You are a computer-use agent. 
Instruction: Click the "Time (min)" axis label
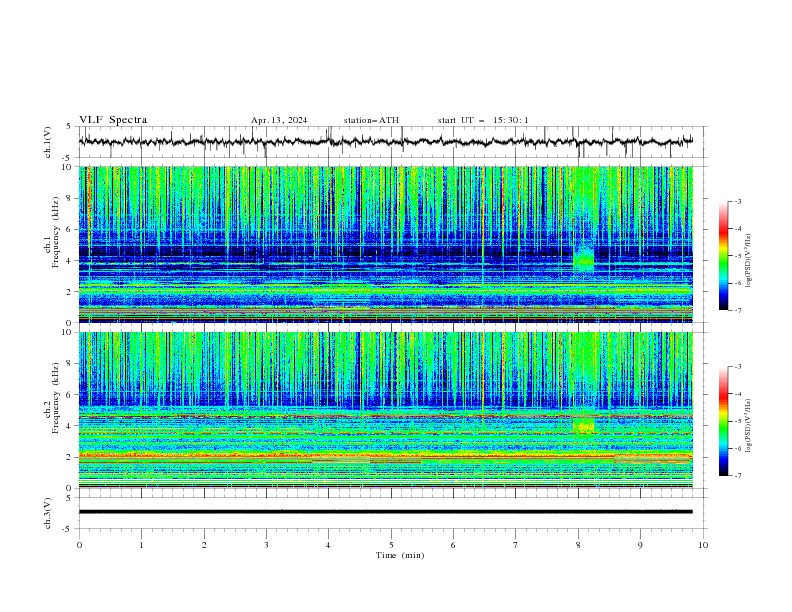pos(400,555)
